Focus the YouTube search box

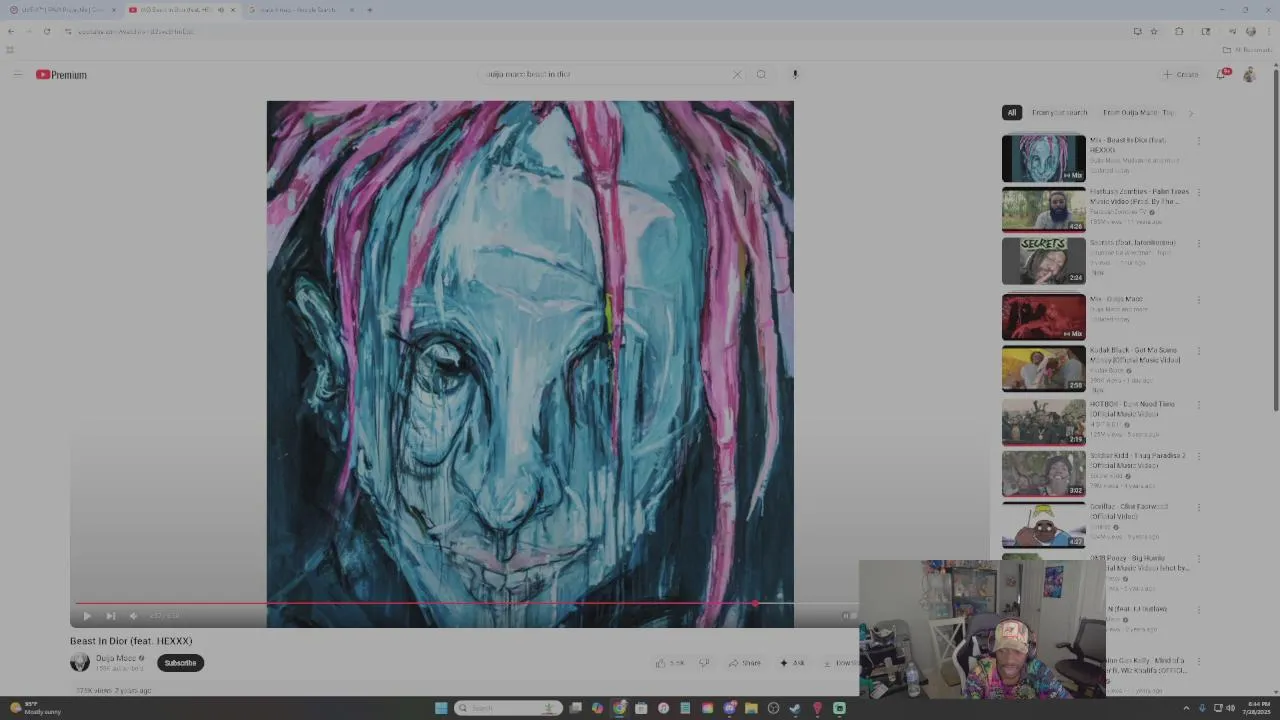[x=605, y=74]
